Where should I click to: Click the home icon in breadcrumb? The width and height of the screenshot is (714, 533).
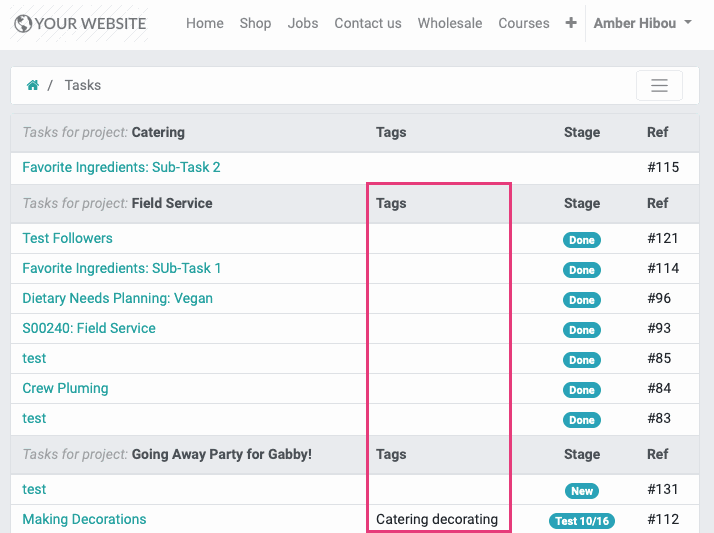point(33,85)
